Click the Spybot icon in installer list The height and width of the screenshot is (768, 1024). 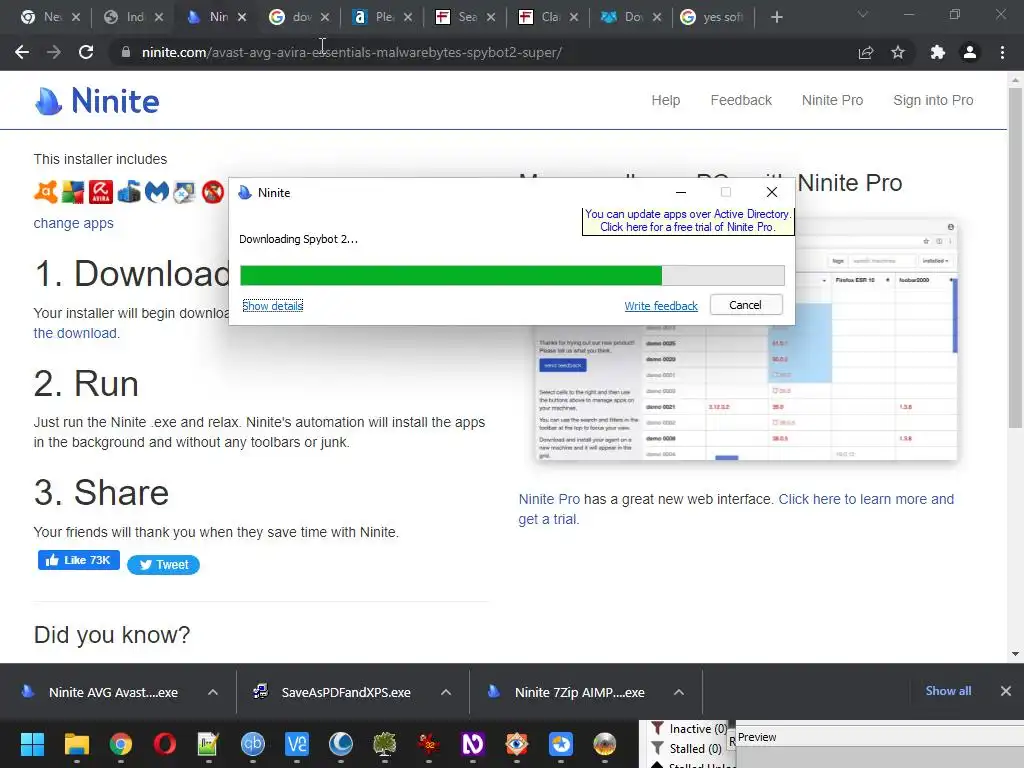click(x=185, y=192)
